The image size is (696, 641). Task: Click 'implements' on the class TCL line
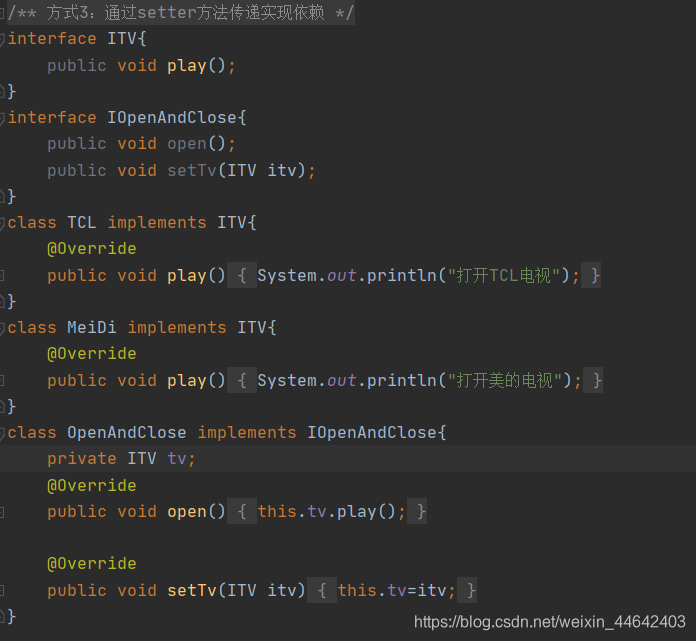[x=157, y=222]
